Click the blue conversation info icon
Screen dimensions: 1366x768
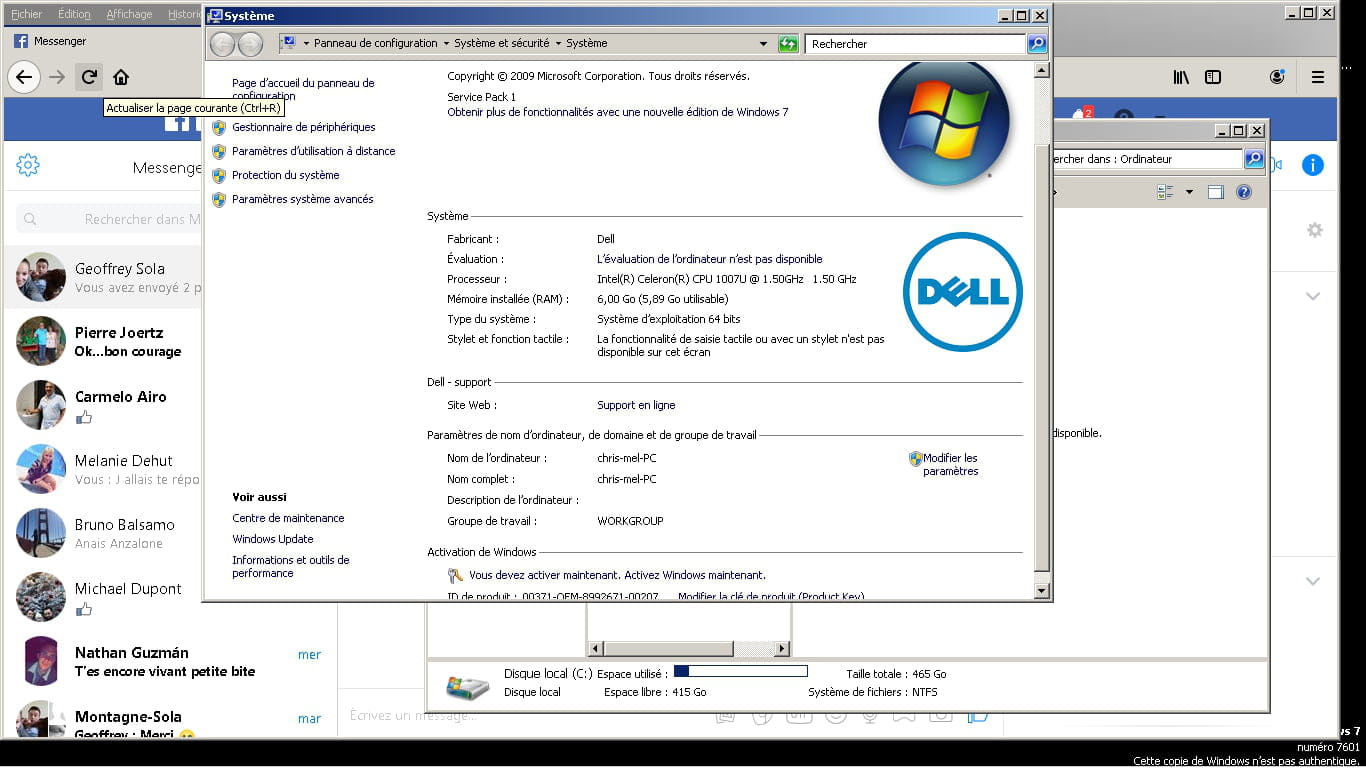coord(1312,166)
